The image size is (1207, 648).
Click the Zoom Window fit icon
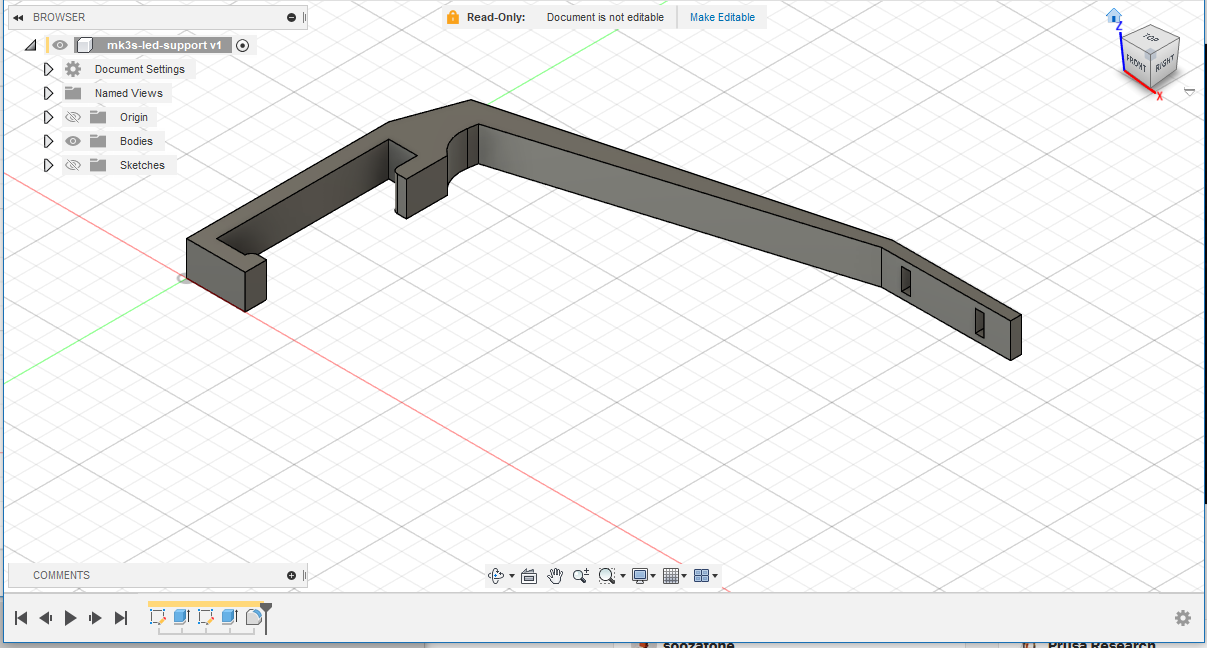pos(606,575)
